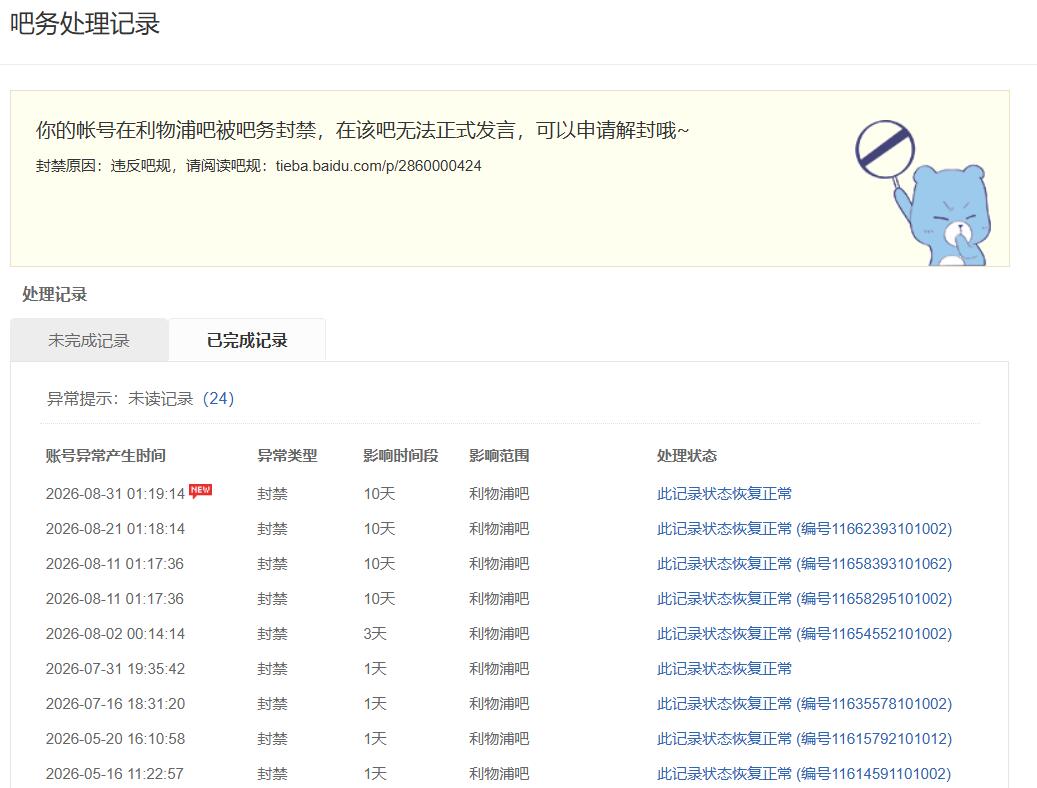This screenshot has width=1037, height=788.
Task: Open record link 编号11635578101002
Action: (804, 704)
